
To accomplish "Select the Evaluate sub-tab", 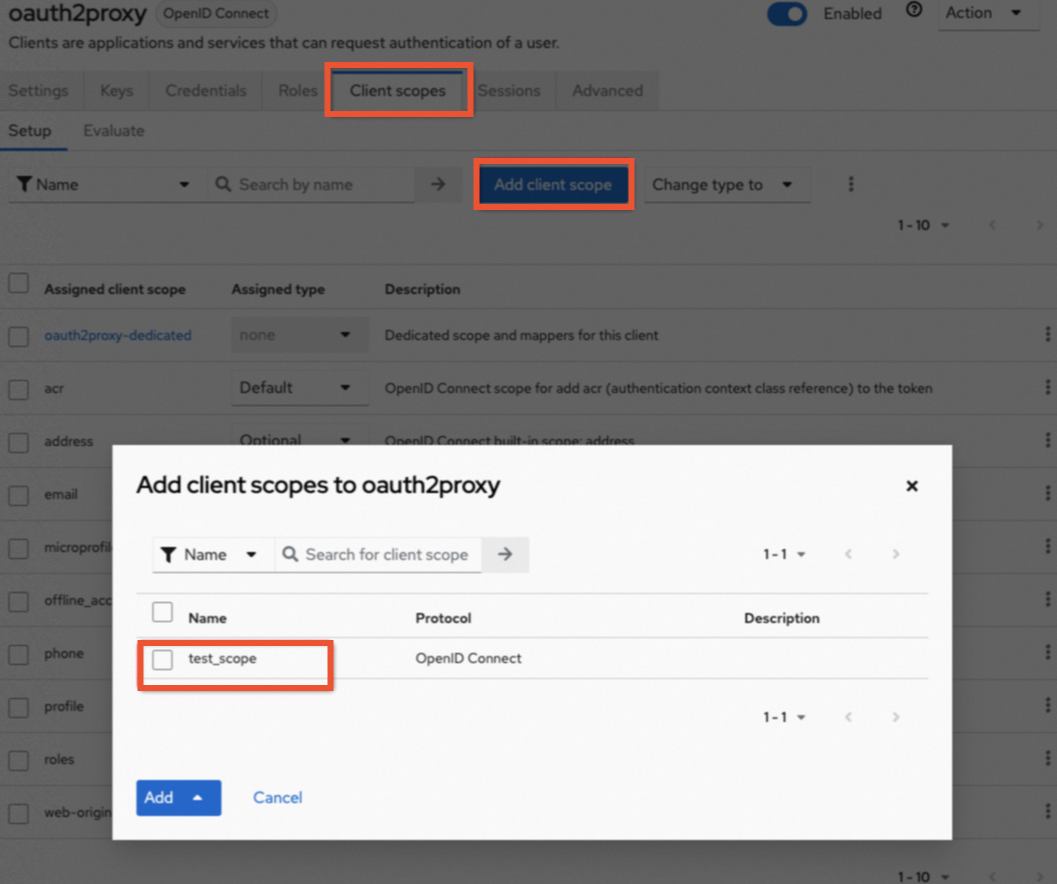I will pos(114,131).
